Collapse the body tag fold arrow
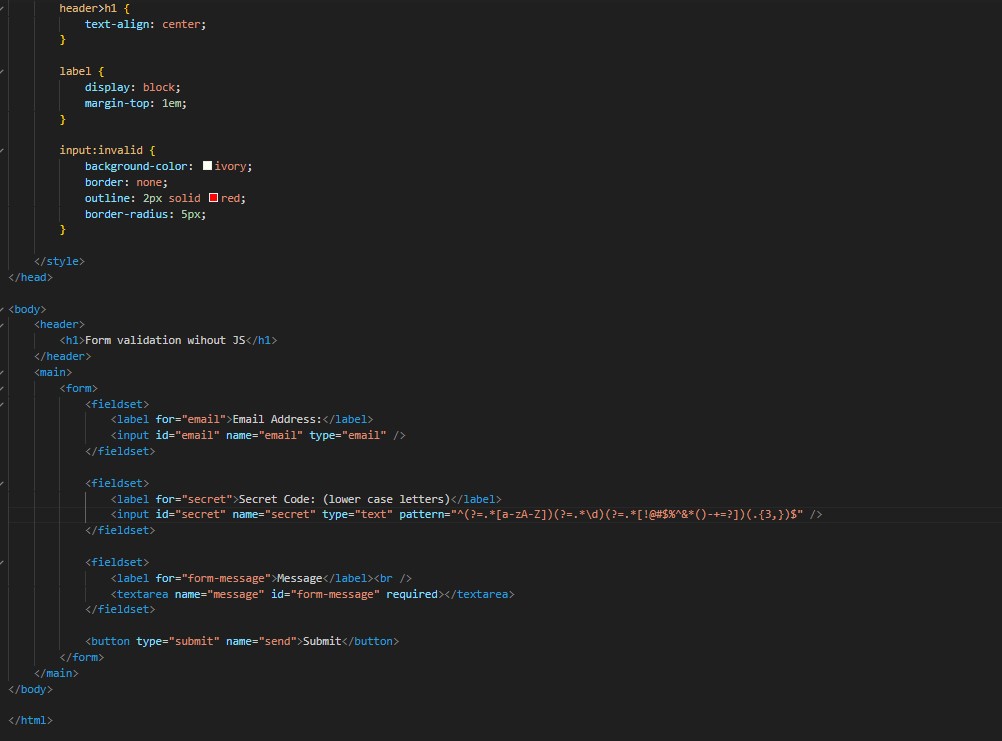 (x=4, y=309)
